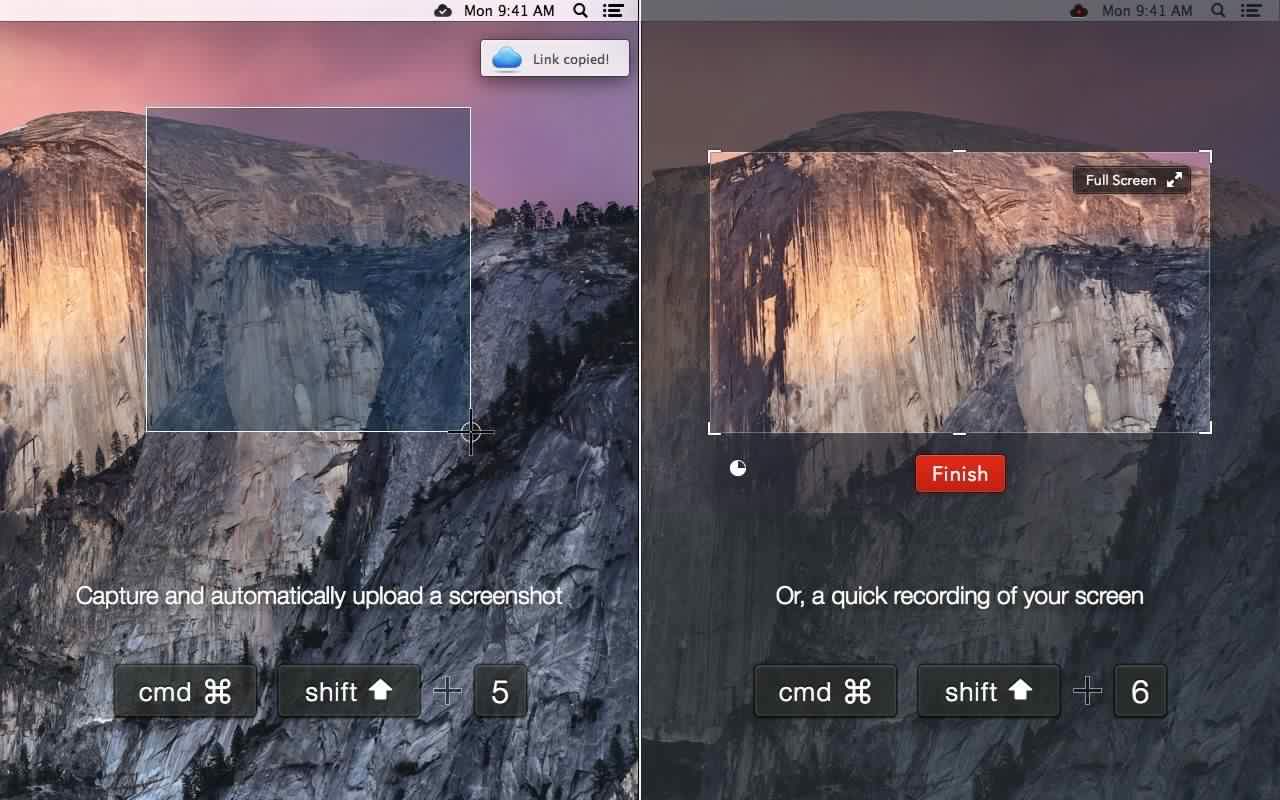Screen dimensions: 1280x800
Task: Click the red recording cloud icon in right menu bar
Action: pyautogui.click(x=1079, y=11)
